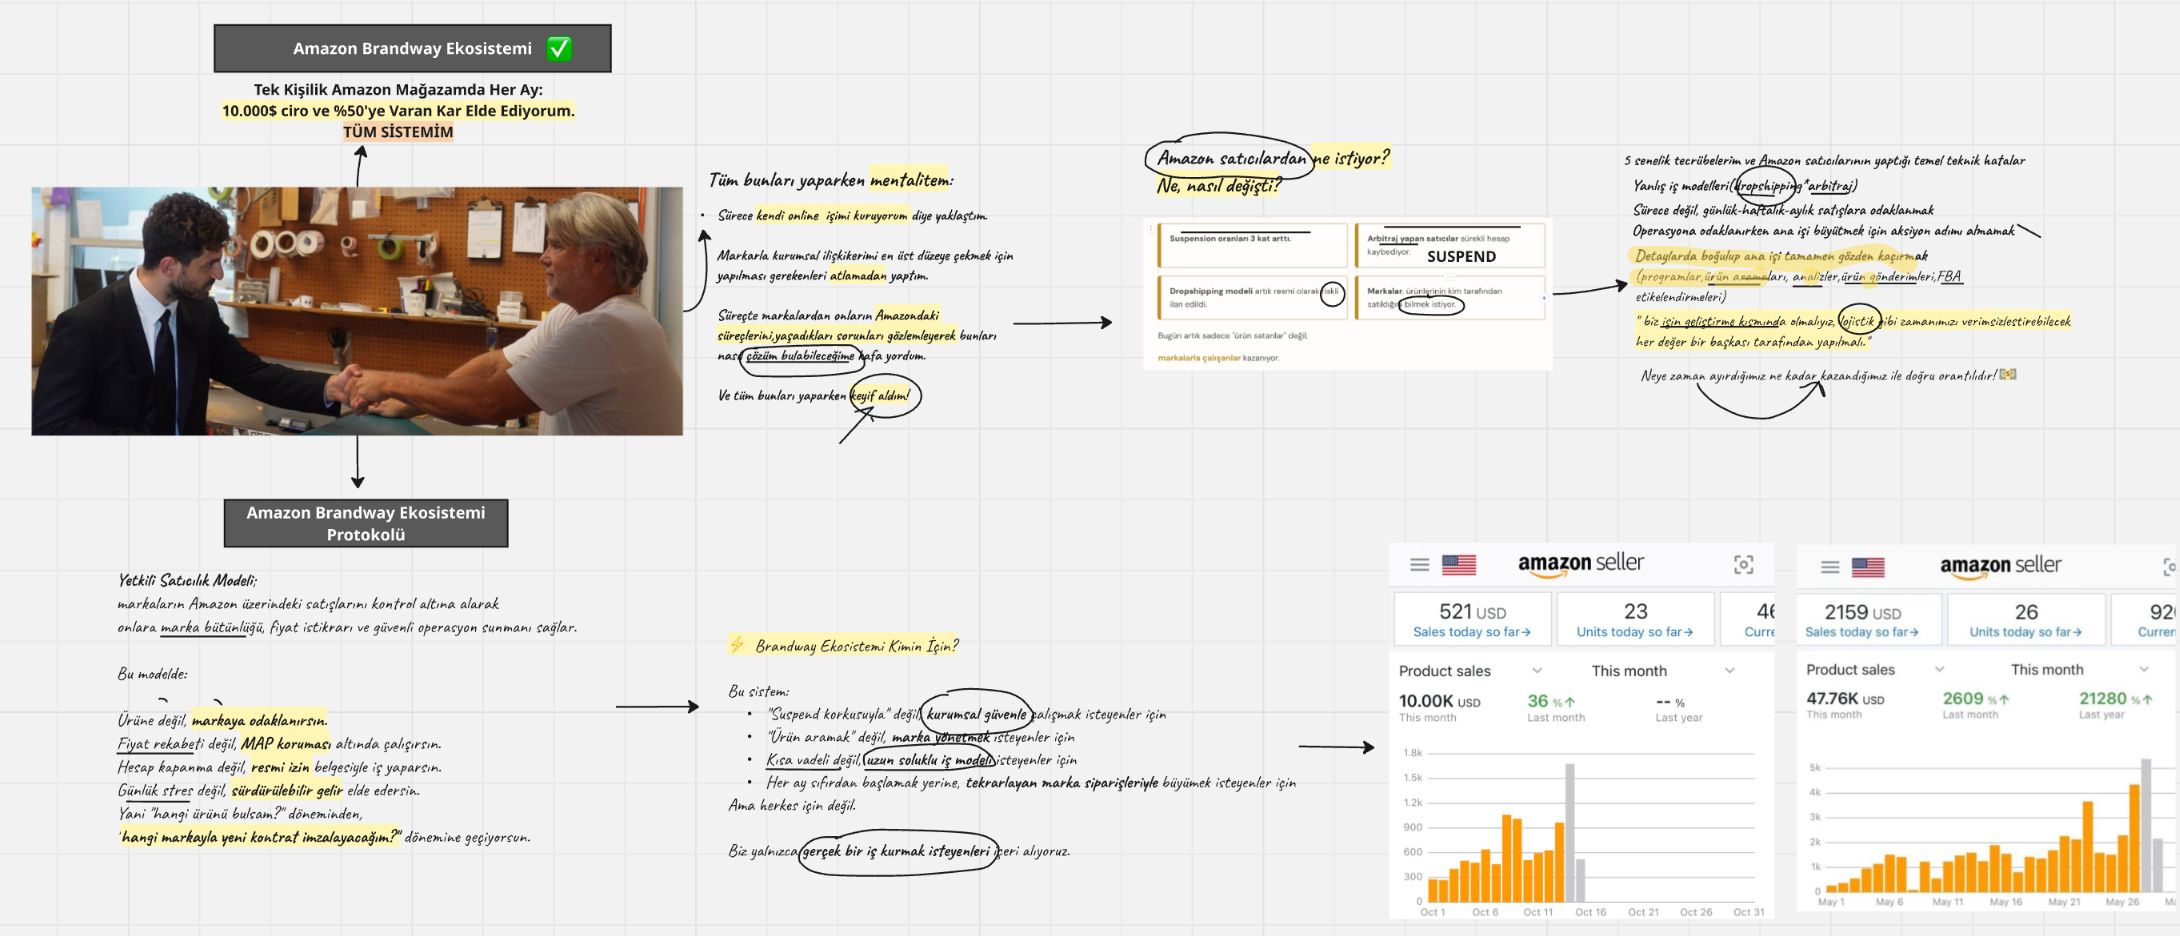Click the amazon seller logo above 47.76K USD

[x=2000, y=566]
